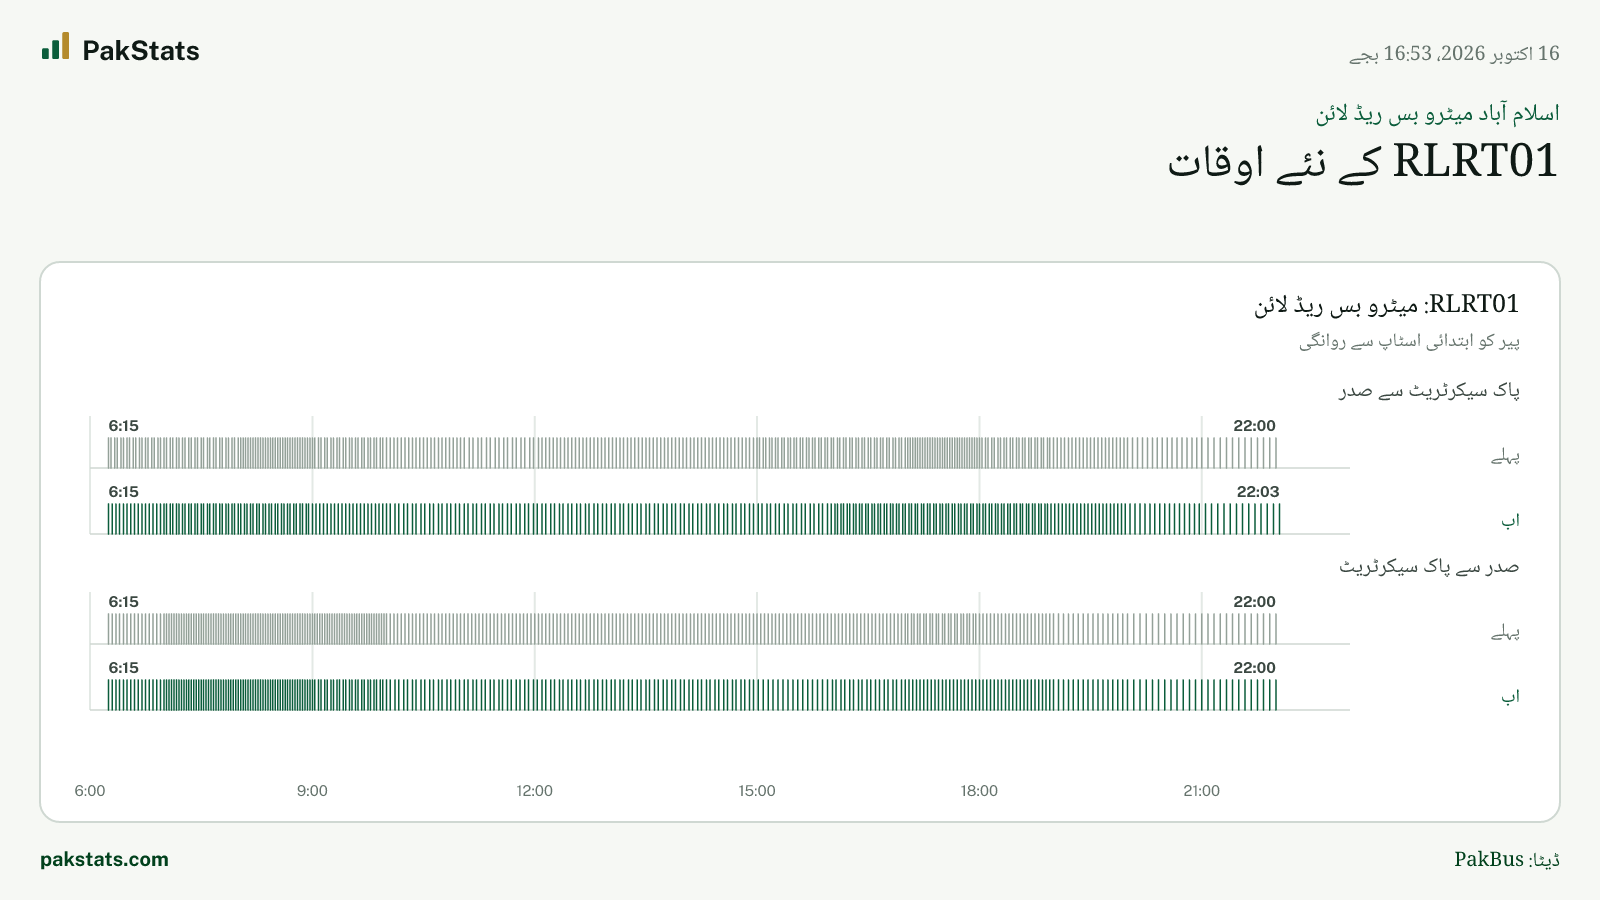Click the 9:00 axis tick label

pos(312,790)
